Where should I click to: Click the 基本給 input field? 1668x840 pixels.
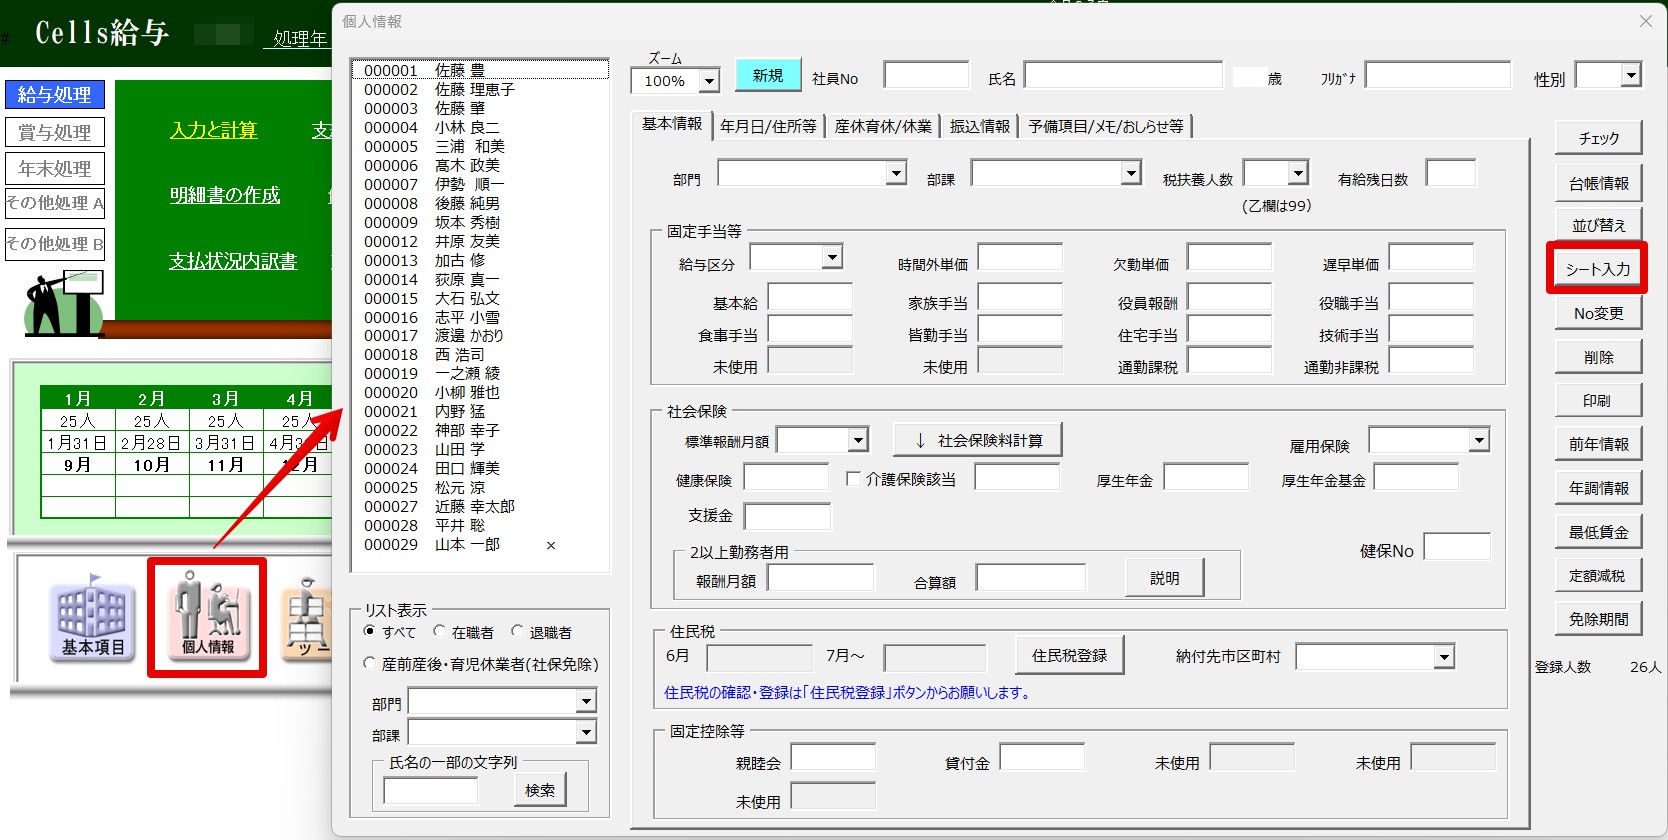pos(809,298)
